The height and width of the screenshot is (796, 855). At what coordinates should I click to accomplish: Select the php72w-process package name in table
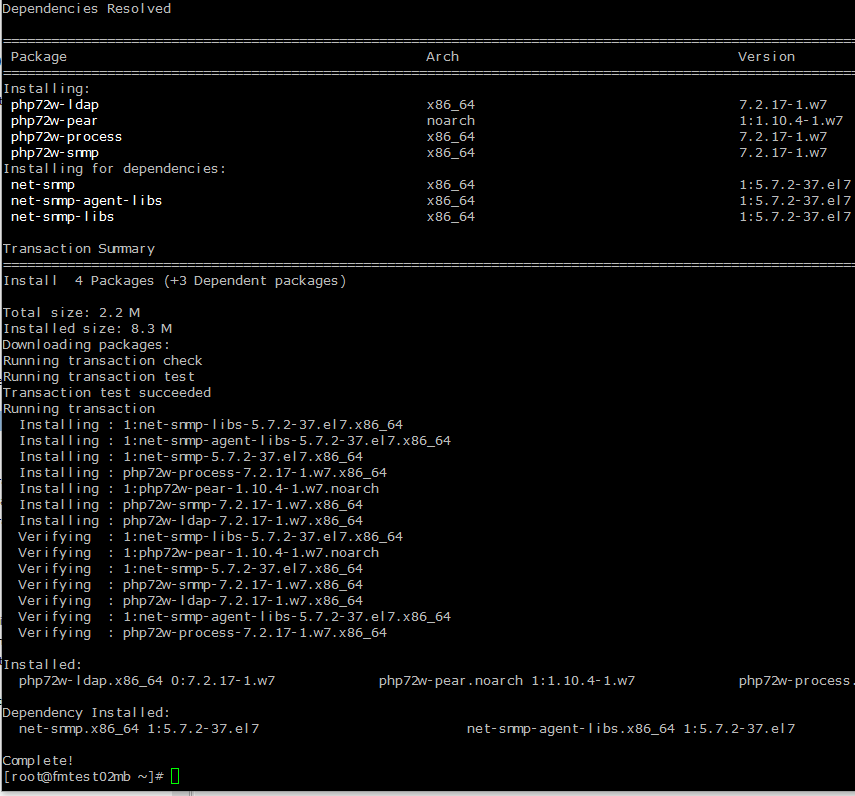click(x=67, y=137)
